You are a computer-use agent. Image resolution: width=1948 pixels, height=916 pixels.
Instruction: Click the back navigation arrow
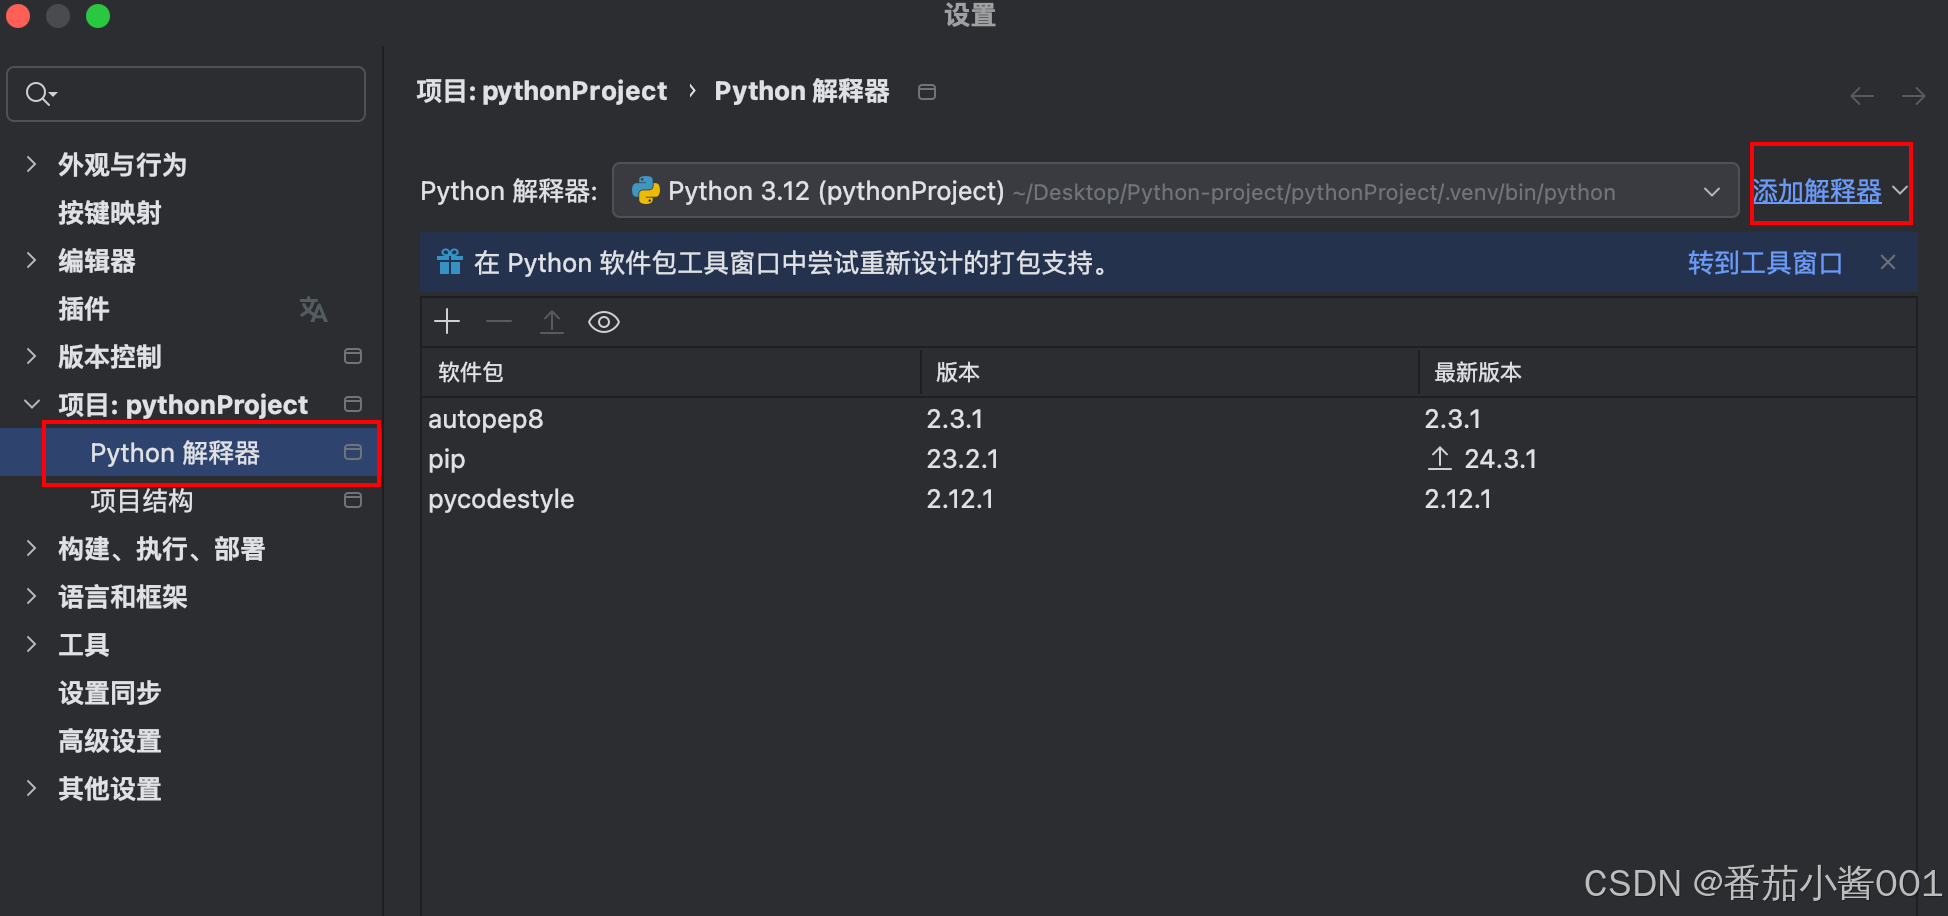coord(1861,96)
